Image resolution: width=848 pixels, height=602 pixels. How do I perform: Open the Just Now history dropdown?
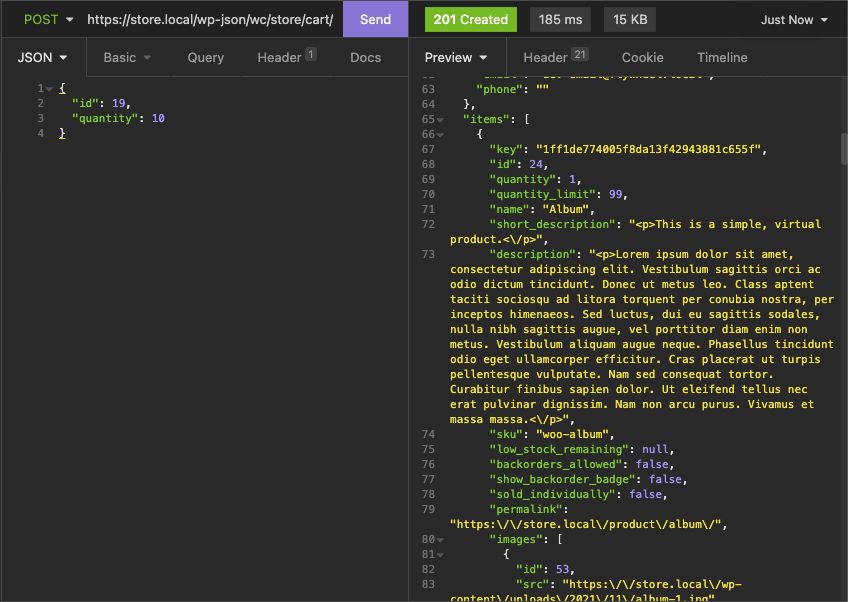(x=794, y=19)
